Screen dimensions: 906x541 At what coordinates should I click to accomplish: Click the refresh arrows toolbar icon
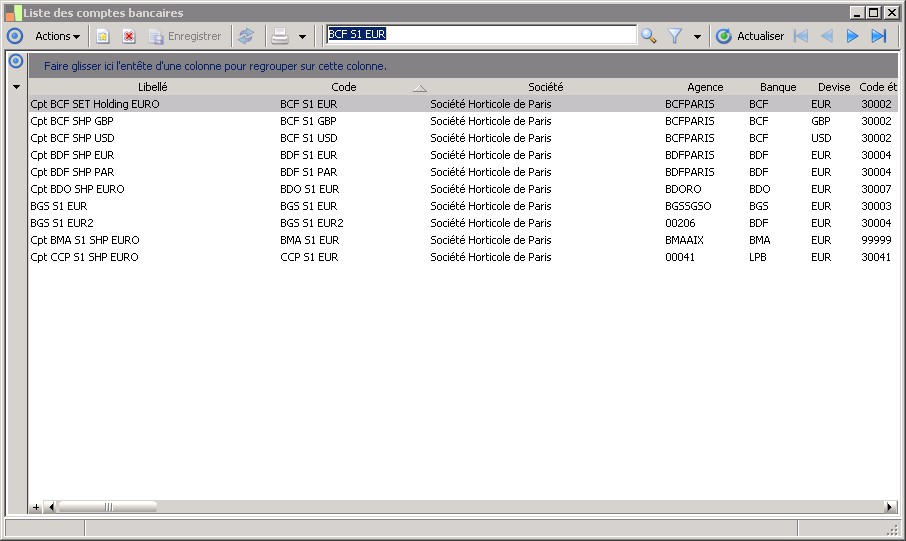pos(246,36)
